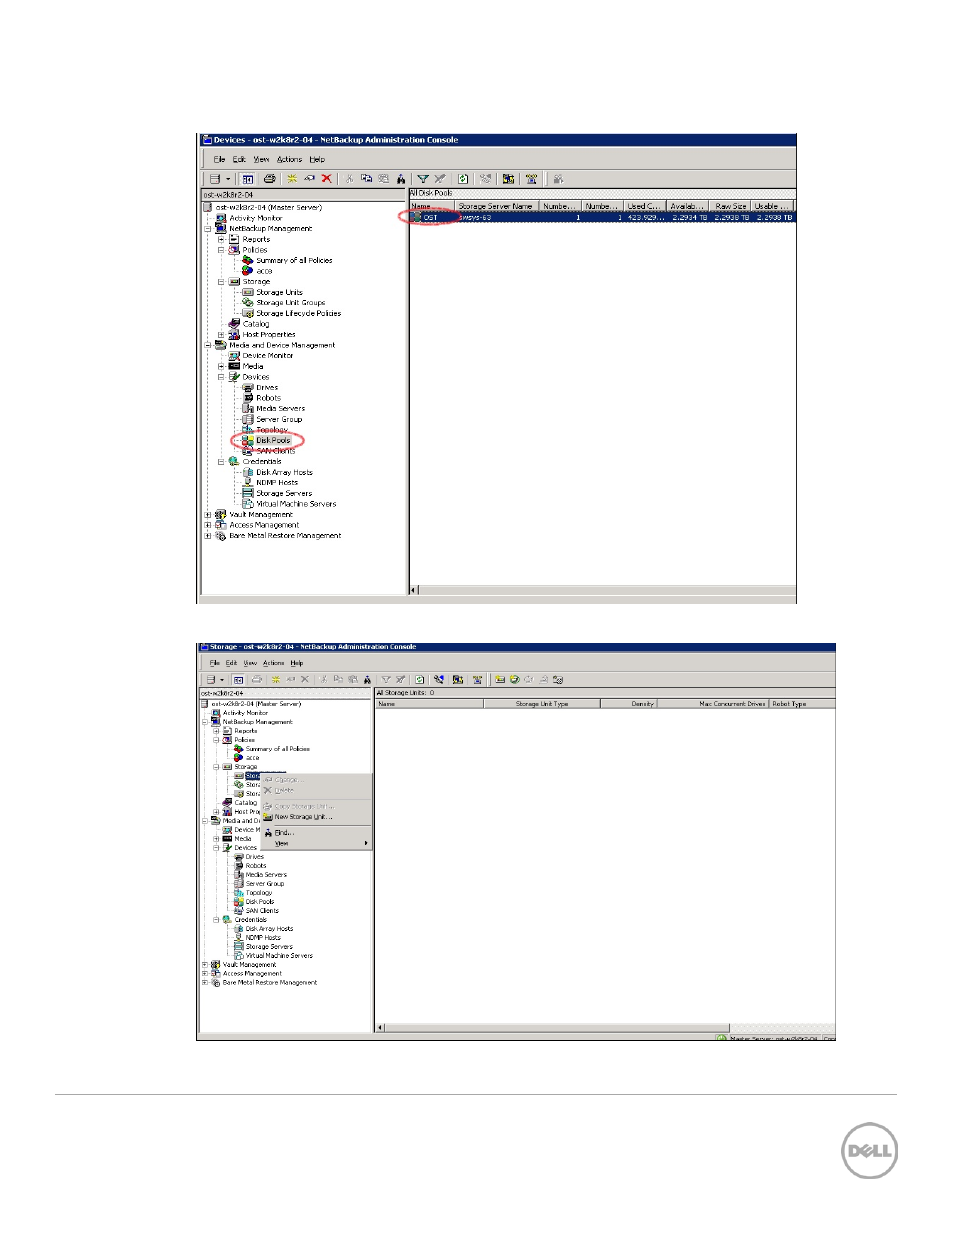Select NDMP Hosts in Devices window tree

point(277,482)
